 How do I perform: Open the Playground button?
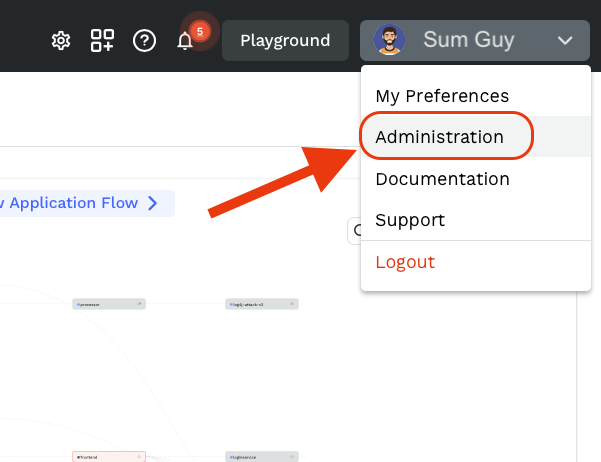pos(285,41)
